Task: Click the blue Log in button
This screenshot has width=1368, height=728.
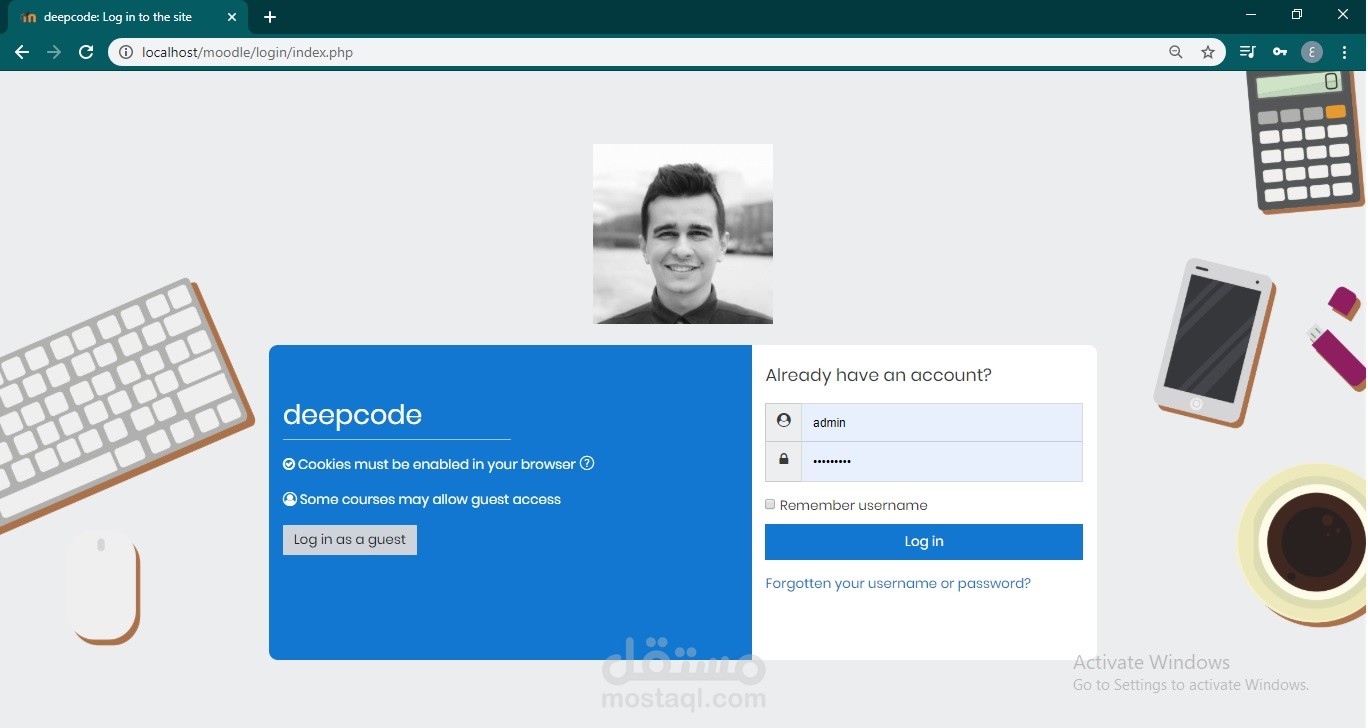Action: 924,542
